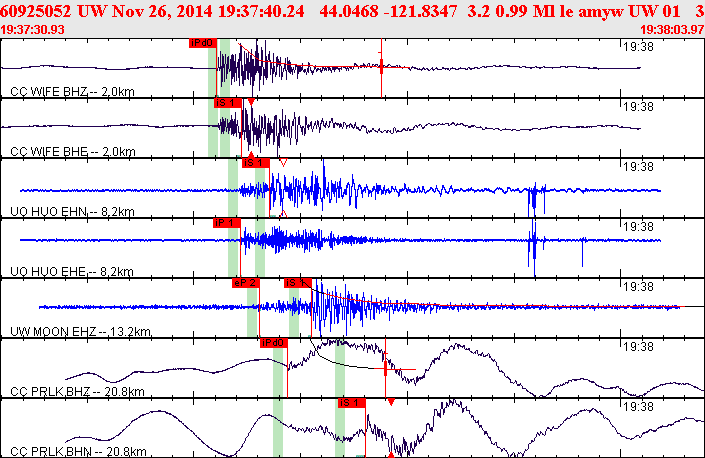Screen dimensions: 705x458
Task: Click the red down triangle below PRLK BHZ trace
Action: click(x=391, y=402)
